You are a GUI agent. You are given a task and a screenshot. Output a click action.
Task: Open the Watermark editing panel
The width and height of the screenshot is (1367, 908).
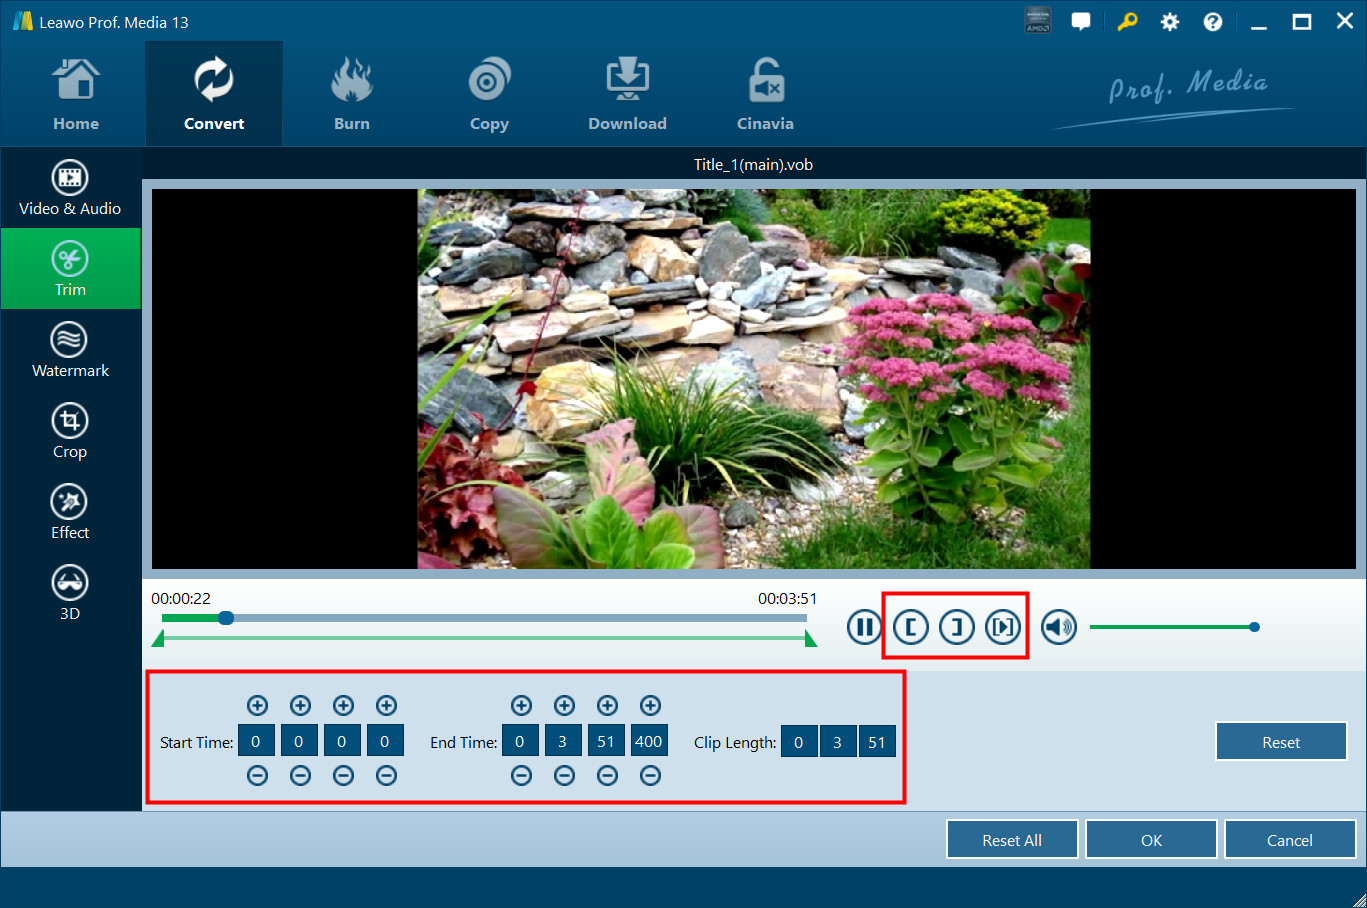click(x=70, y=350)
